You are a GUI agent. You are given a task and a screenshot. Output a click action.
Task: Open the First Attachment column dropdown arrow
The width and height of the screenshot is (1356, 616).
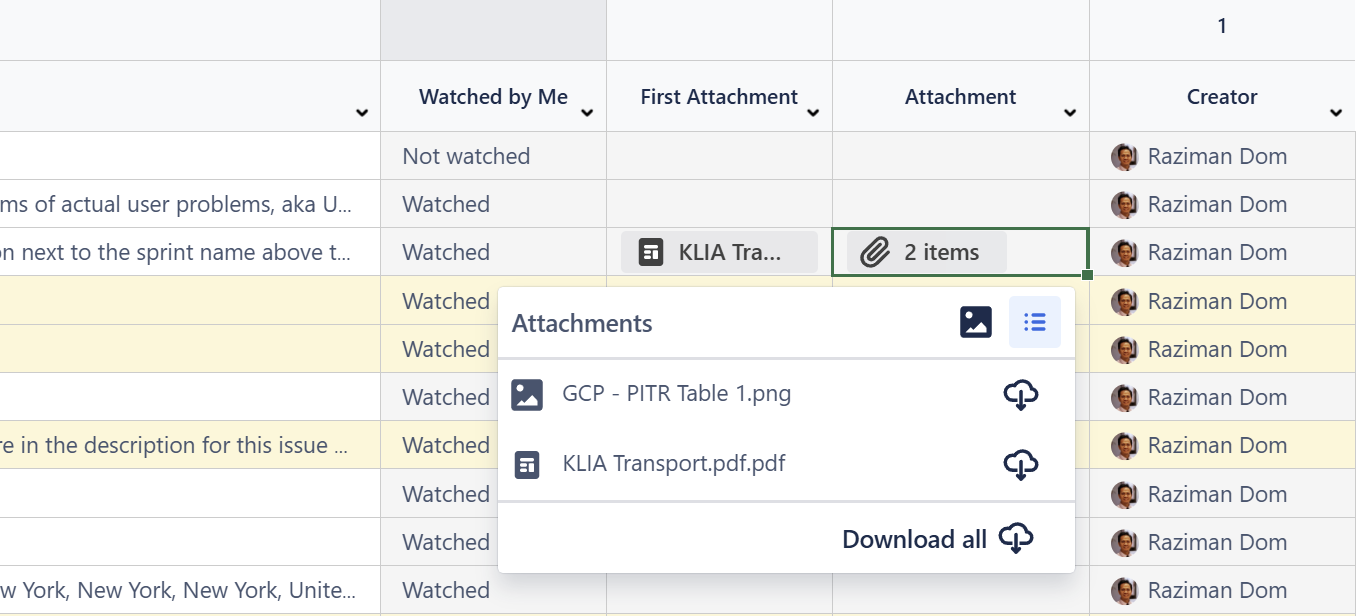pyautogui.click(x=813, y=113)
